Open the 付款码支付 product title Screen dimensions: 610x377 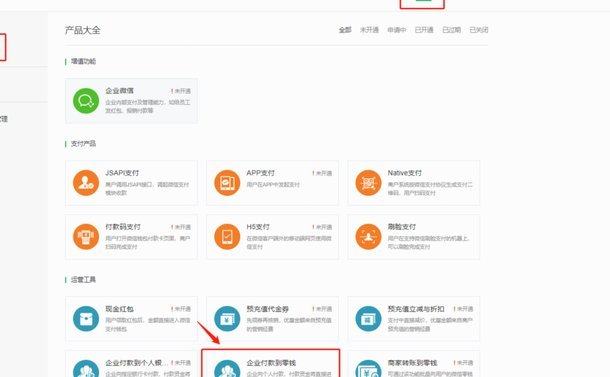tap(123, 226)
